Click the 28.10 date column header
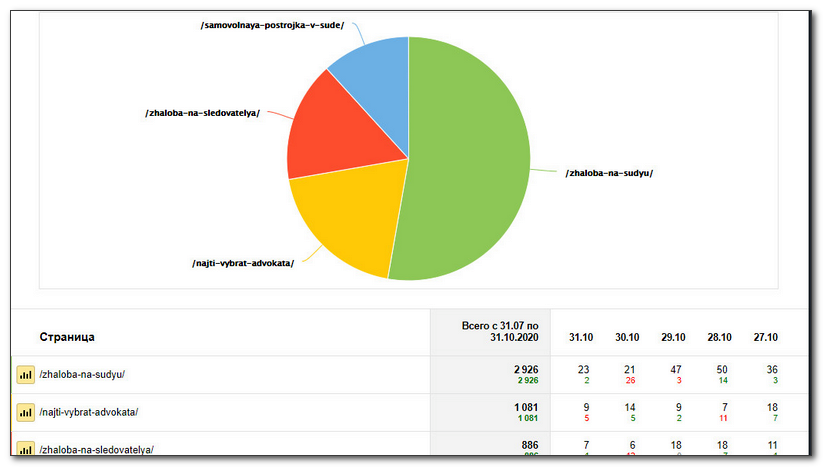 [720, 337]
